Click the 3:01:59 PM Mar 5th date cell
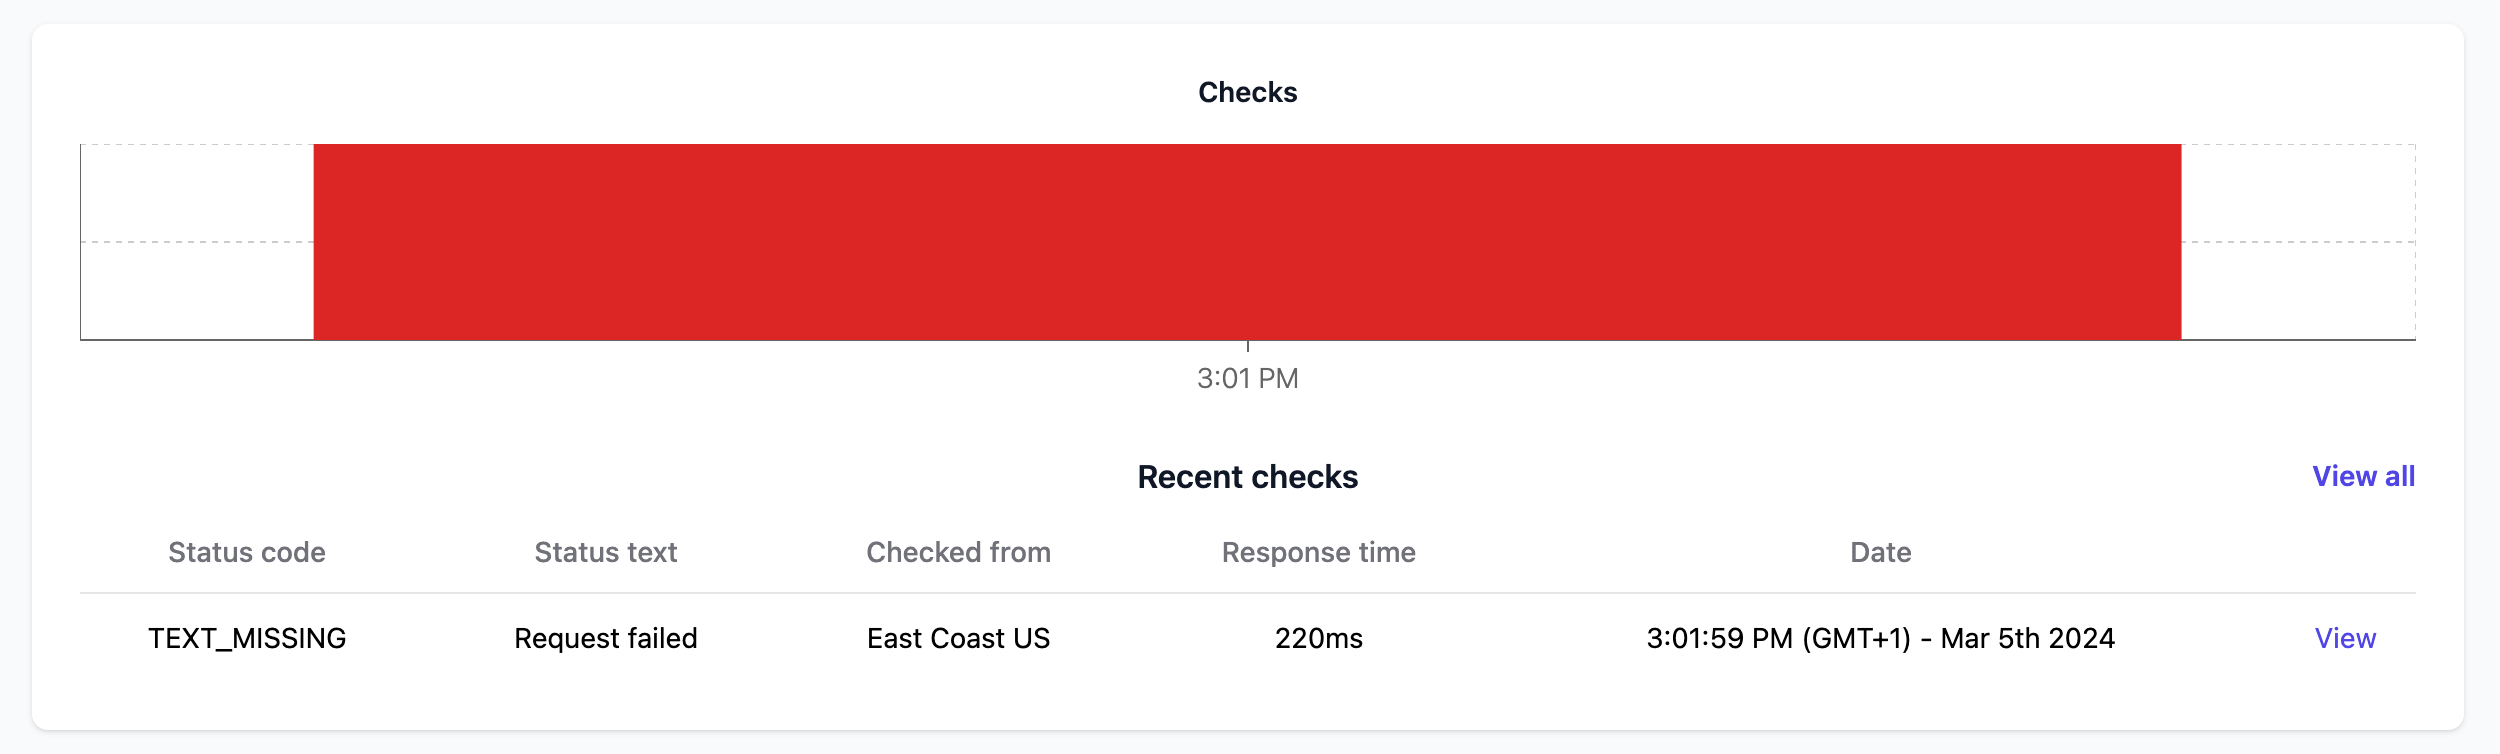 (x=1880, y=638)
